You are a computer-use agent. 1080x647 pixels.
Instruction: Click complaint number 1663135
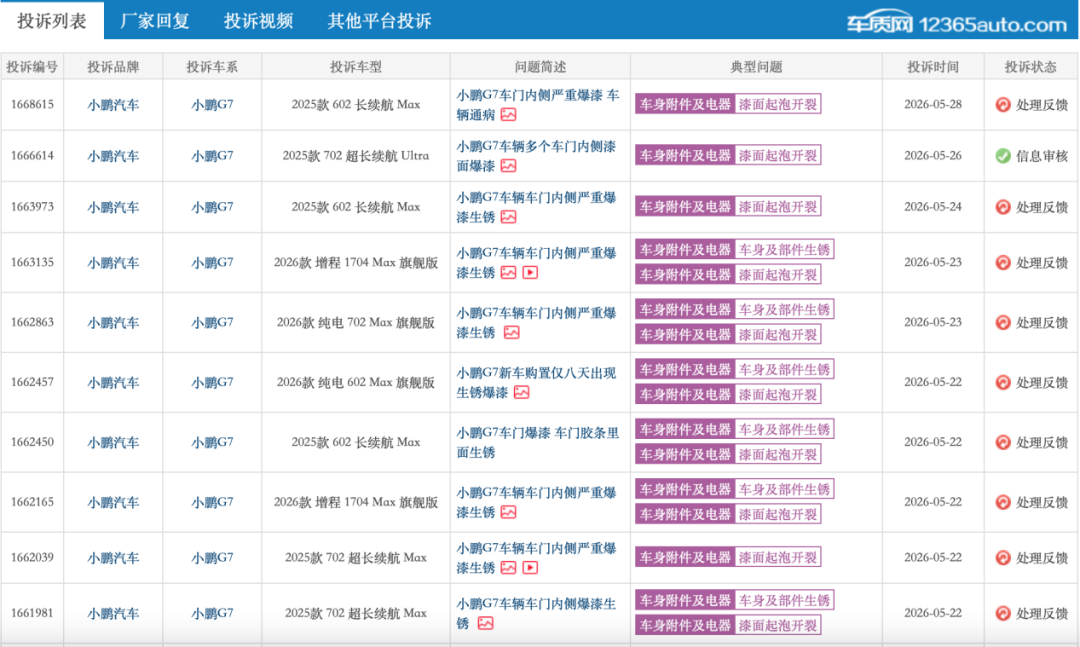click(32, 263)
